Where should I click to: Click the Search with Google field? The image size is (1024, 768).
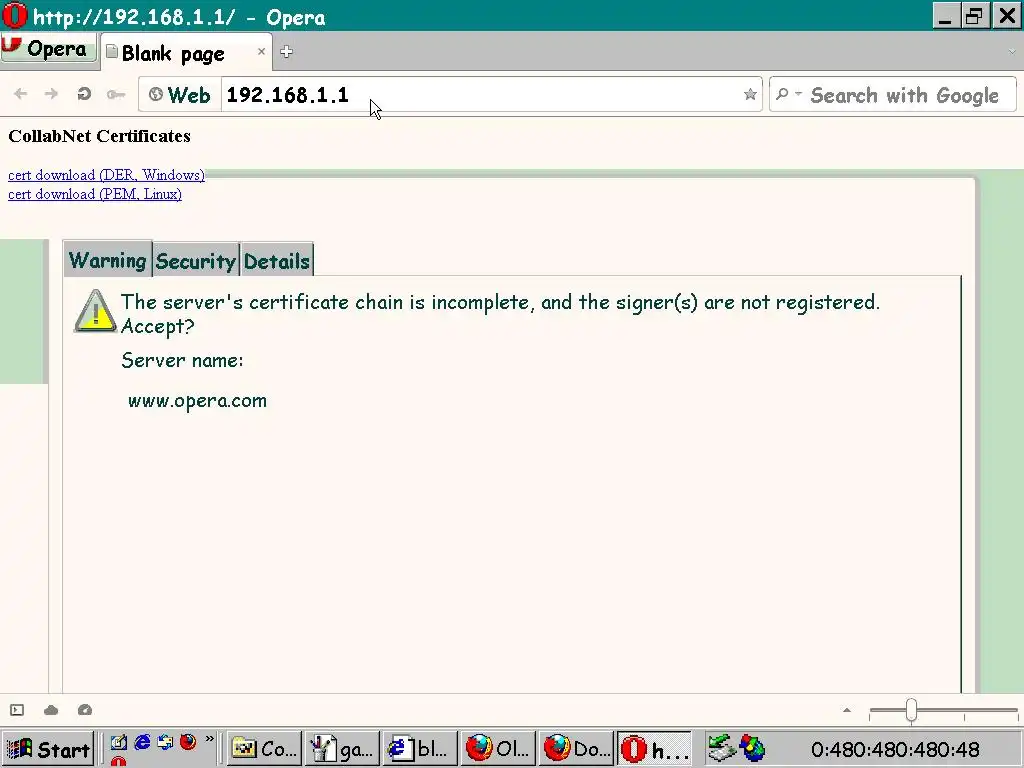904,95
